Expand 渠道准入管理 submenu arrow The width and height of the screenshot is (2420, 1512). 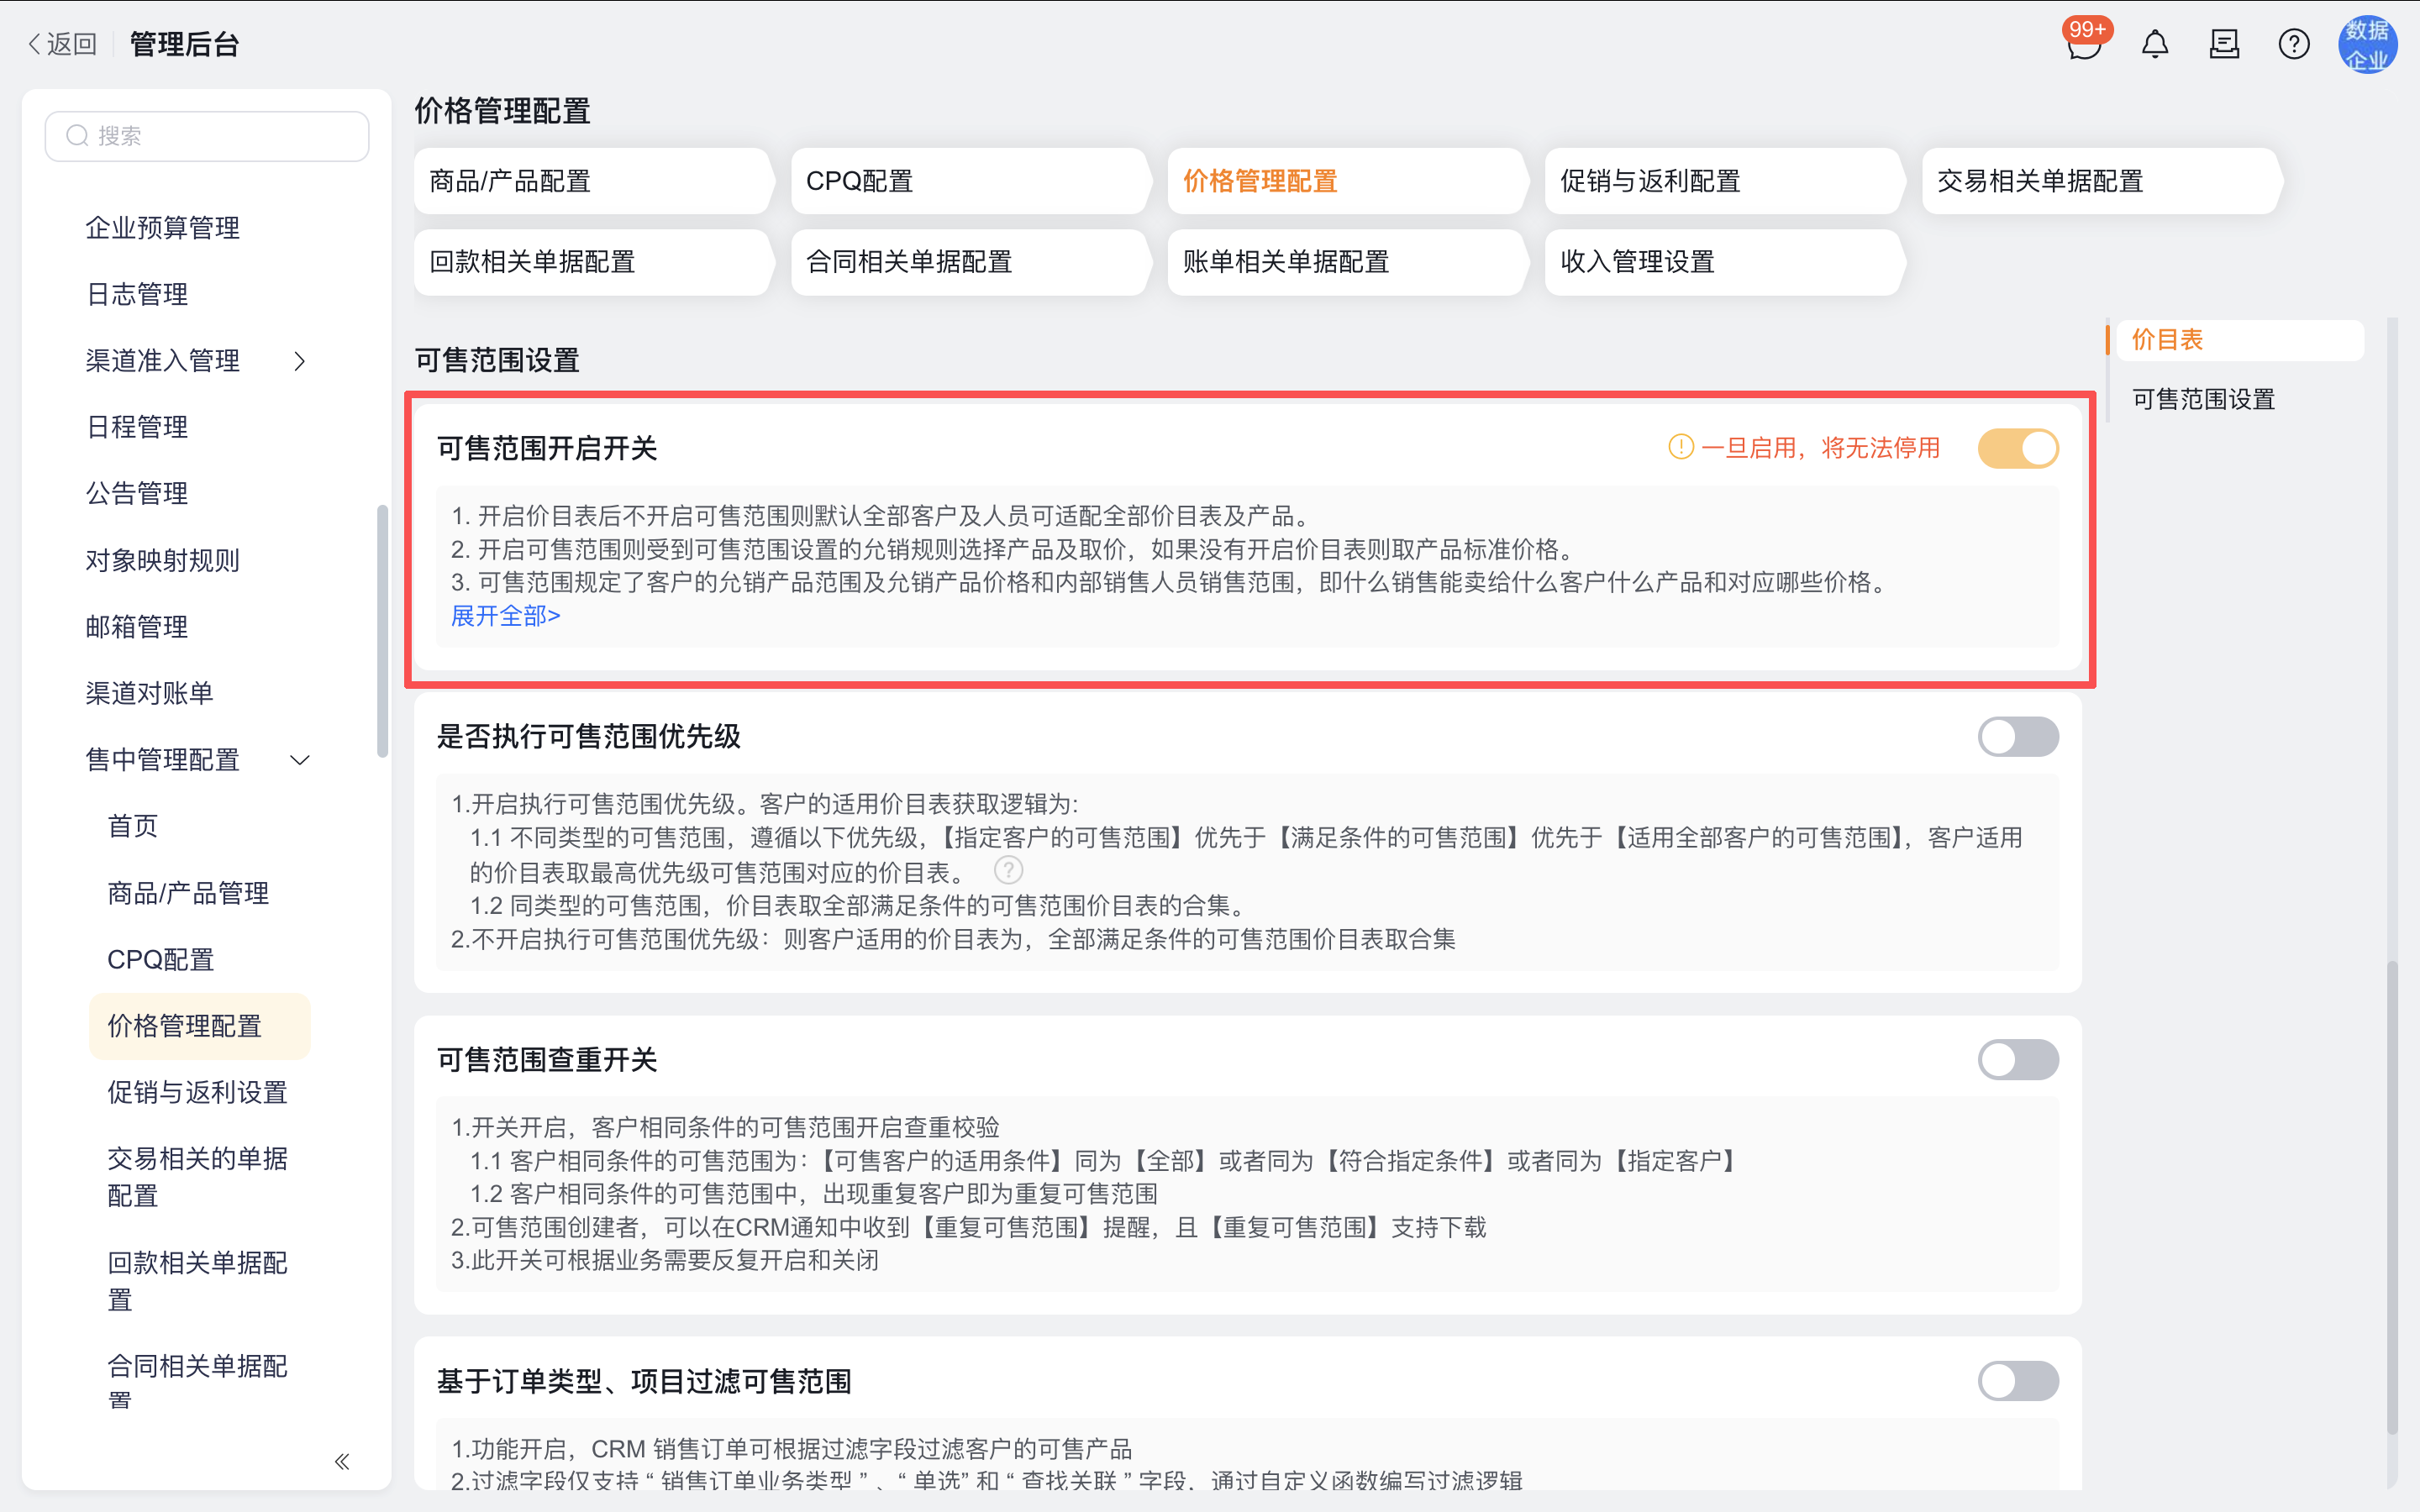pyautogui.click(x=299, y=361)
